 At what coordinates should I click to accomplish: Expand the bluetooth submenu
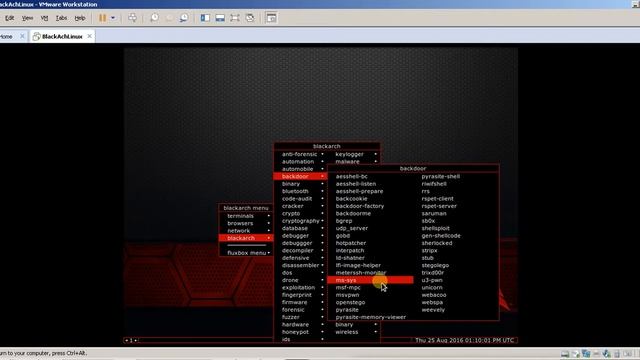click(300, 191)
